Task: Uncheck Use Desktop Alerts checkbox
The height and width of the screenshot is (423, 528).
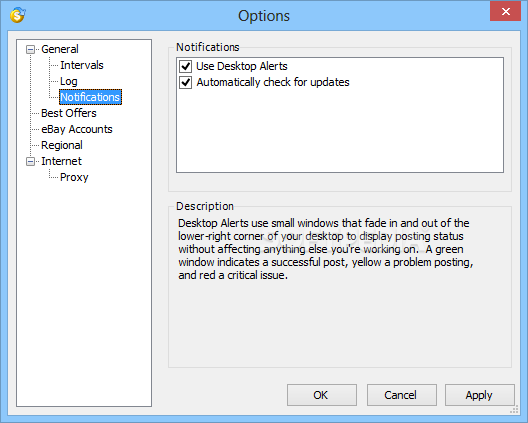Action: 186,66
